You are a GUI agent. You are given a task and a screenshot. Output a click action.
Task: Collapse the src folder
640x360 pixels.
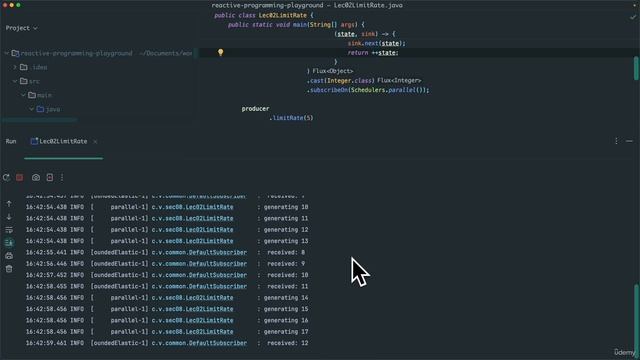(15, 81)
